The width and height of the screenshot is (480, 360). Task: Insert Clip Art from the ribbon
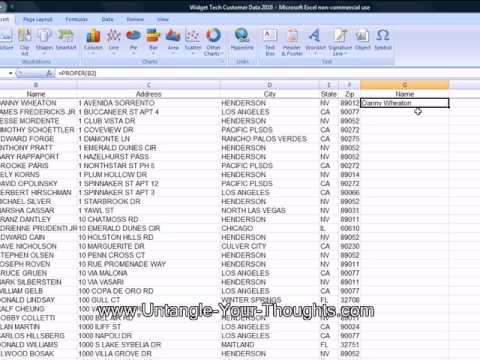click(x=24, y=42)
